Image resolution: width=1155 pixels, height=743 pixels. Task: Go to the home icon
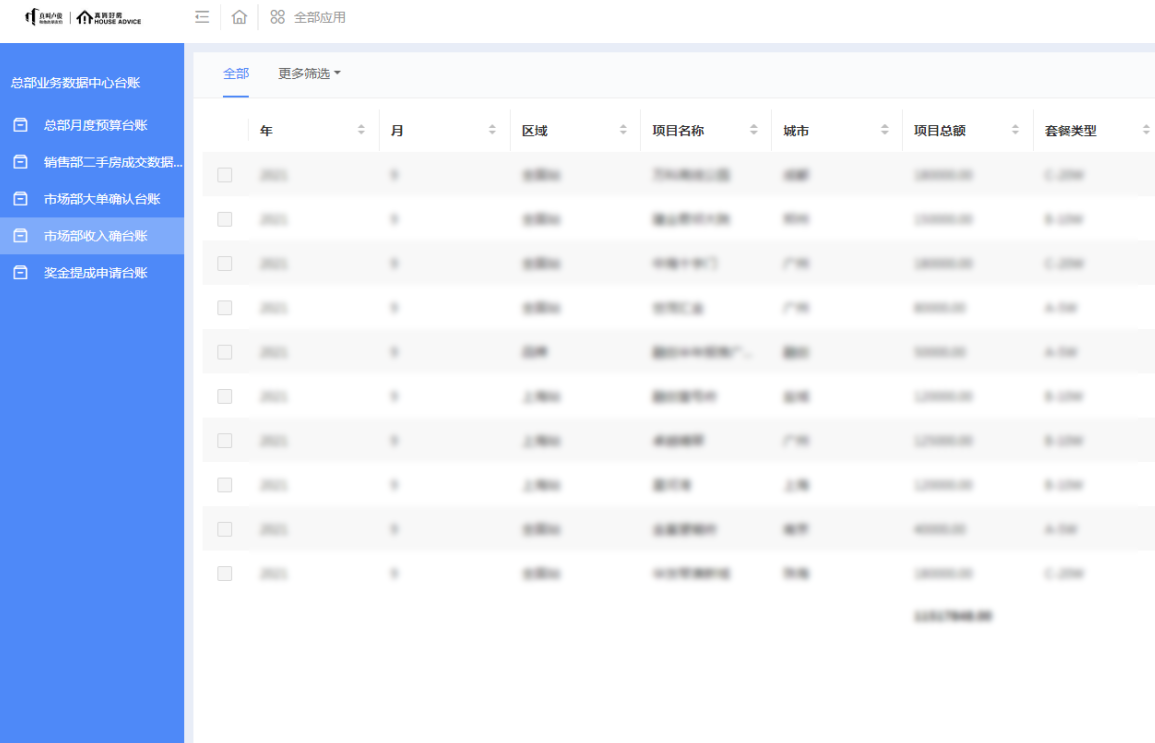(239, 17)
